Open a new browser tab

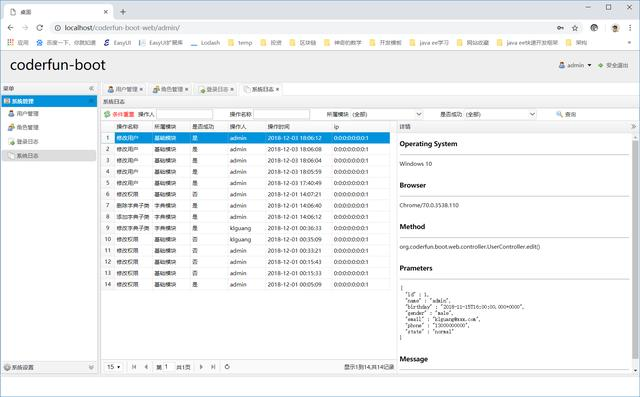123,12
